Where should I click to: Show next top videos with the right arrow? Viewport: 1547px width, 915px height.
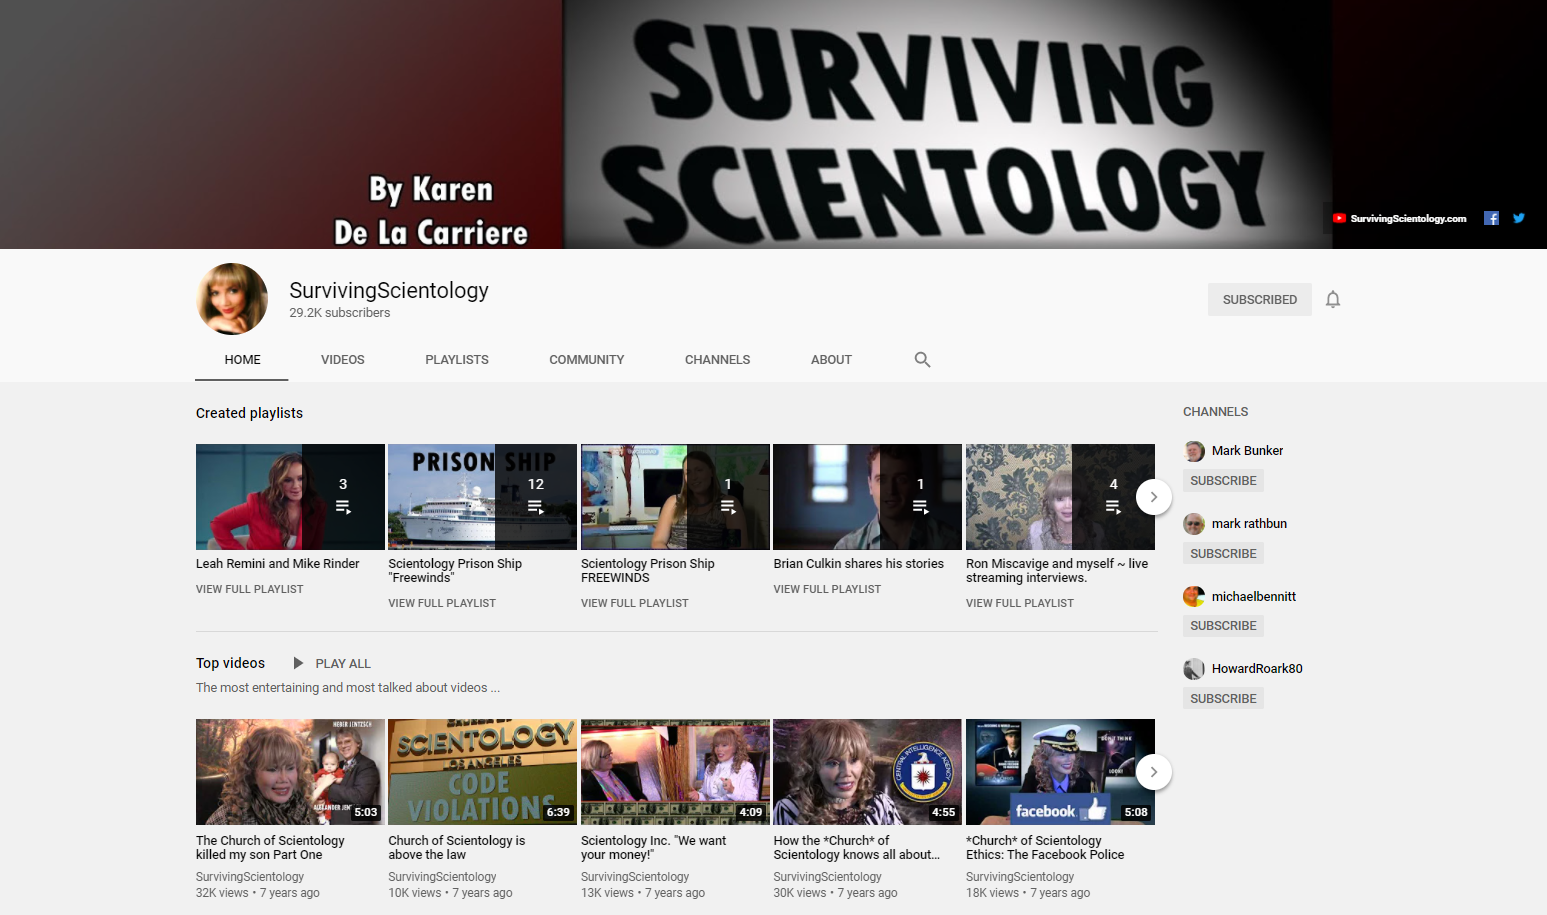coord(1154,772)
